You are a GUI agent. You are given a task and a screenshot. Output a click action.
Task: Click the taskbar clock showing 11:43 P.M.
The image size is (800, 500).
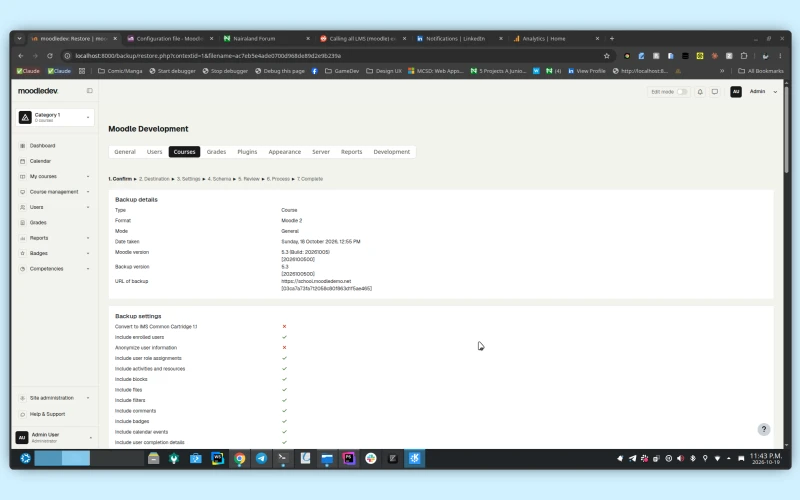click(x=766, y=458)
